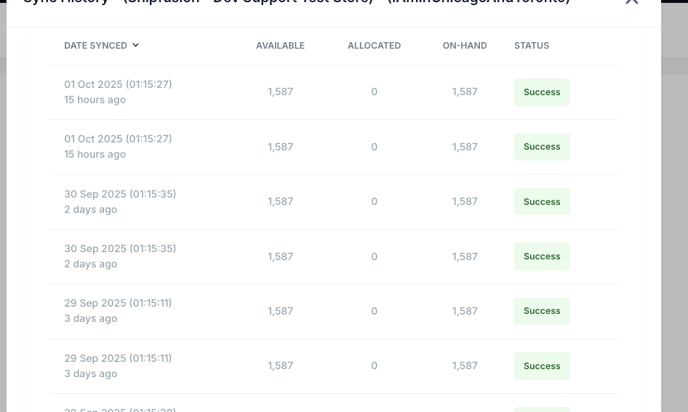Click Success badge in the topmost row
Screen dimensions: 688x412
[542, 92]
